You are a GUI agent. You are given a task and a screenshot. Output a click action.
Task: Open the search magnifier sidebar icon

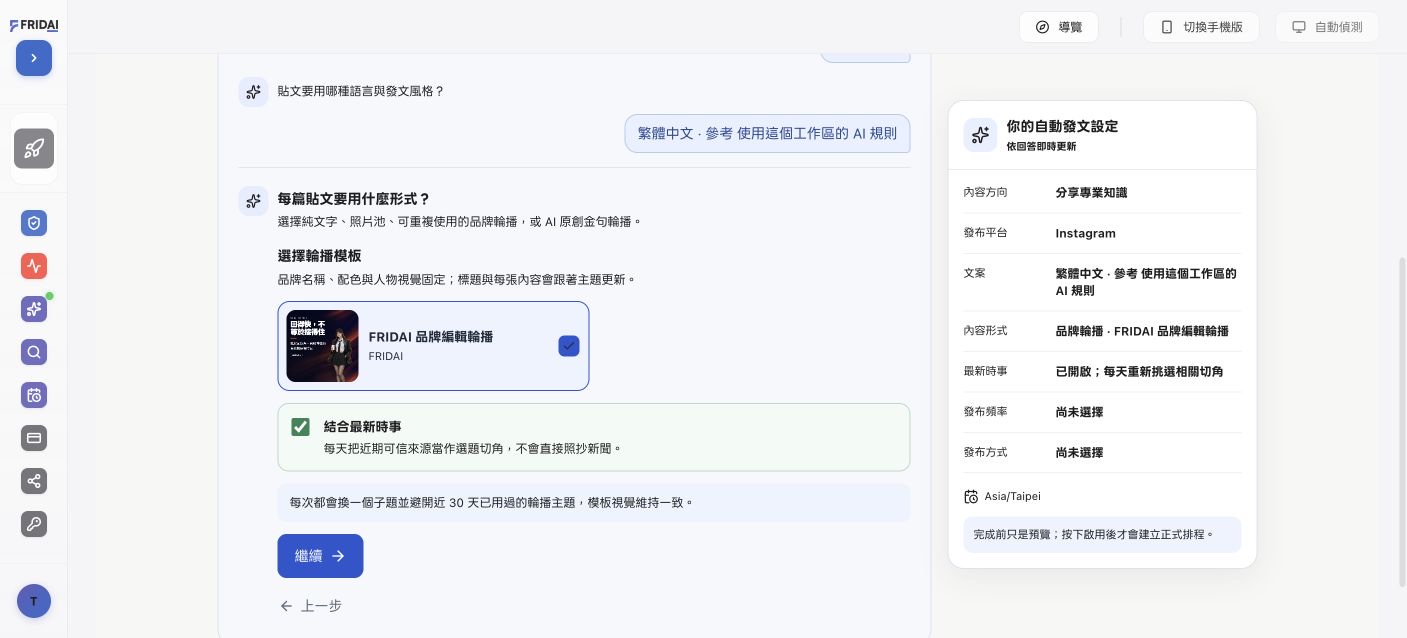34,352
